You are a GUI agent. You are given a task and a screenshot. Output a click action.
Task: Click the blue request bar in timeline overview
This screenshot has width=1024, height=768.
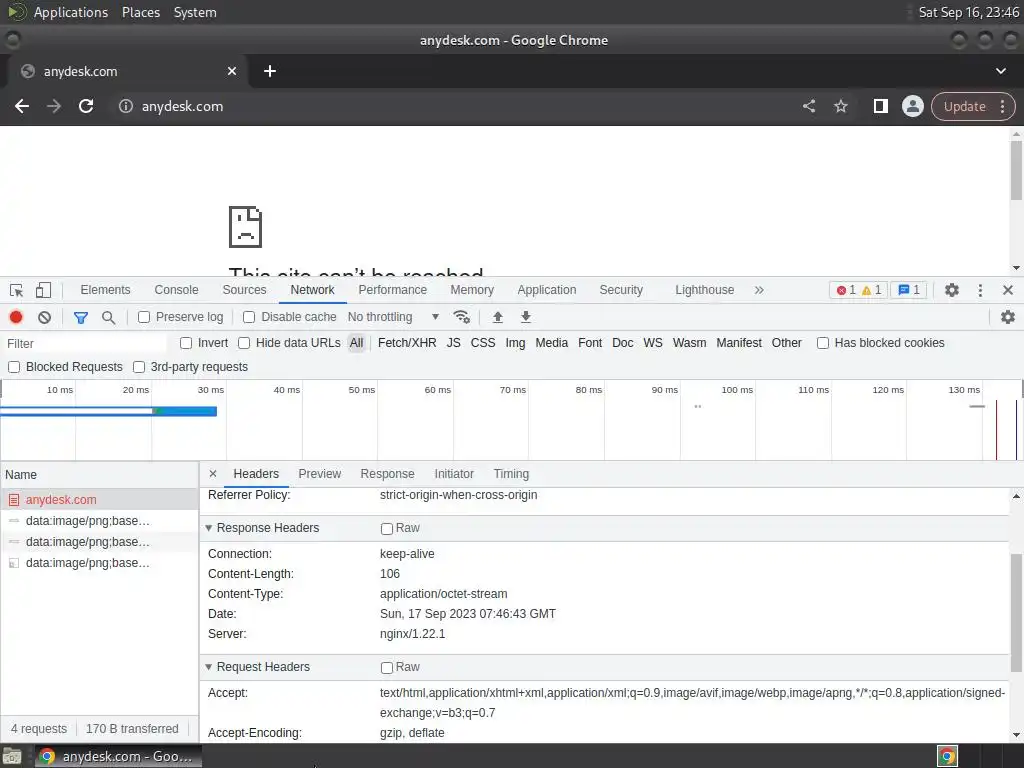pyautogui.click(x=108, y=411)
